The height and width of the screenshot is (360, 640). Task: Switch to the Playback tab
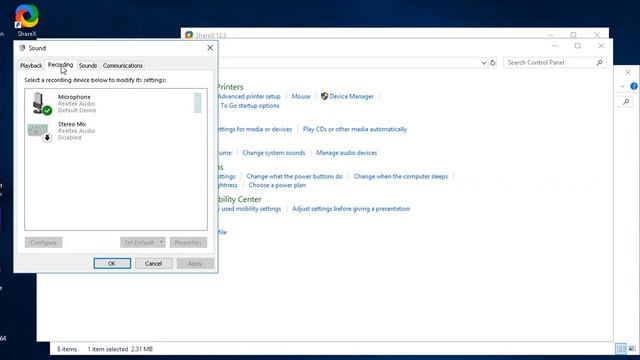31,65
